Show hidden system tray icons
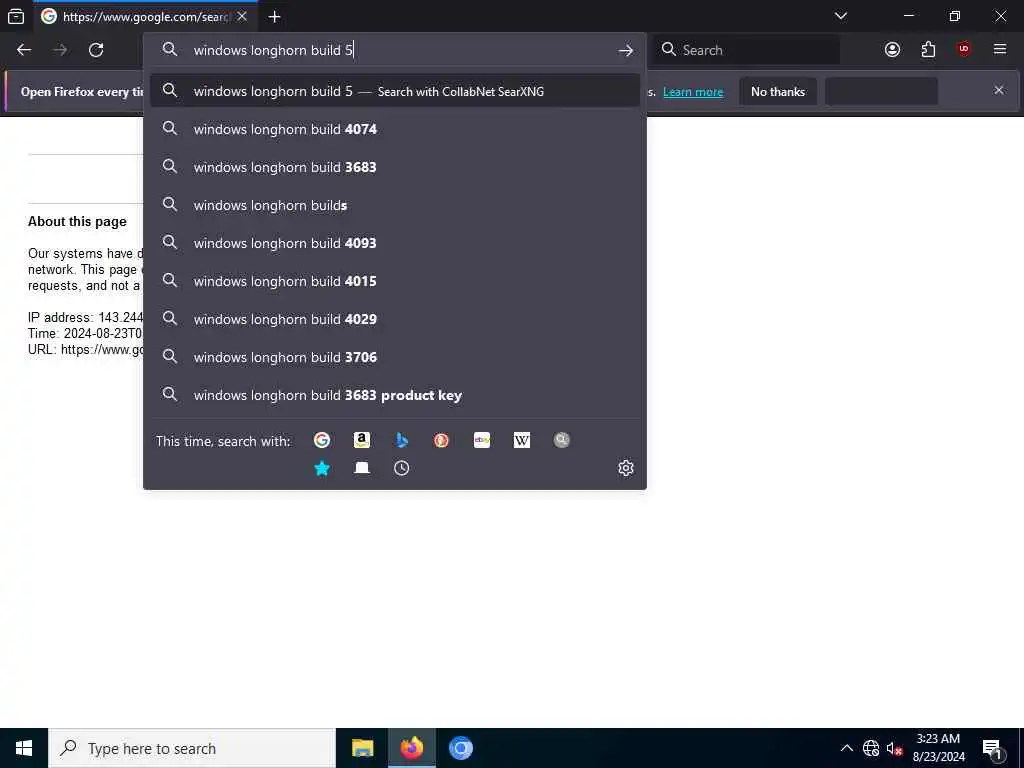The width and height of the screenshot is (1024, 768). tap(846, 748)
